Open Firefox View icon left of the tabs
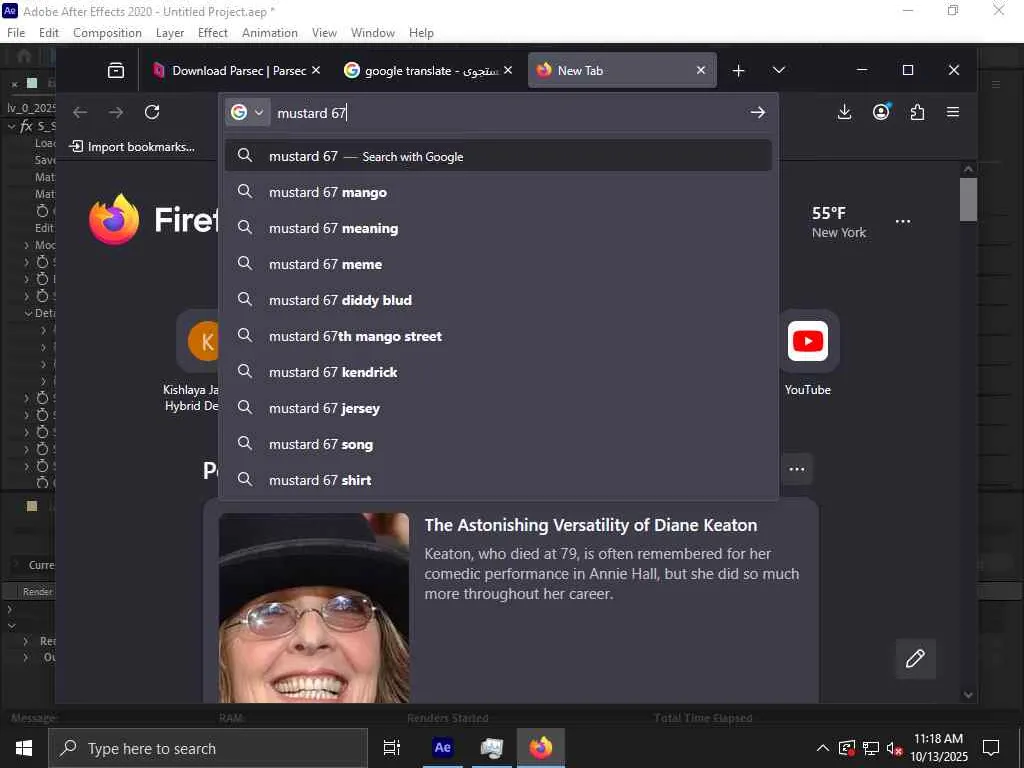The height and width of the screenshot is (768, 1024). (x=116, y=71)
